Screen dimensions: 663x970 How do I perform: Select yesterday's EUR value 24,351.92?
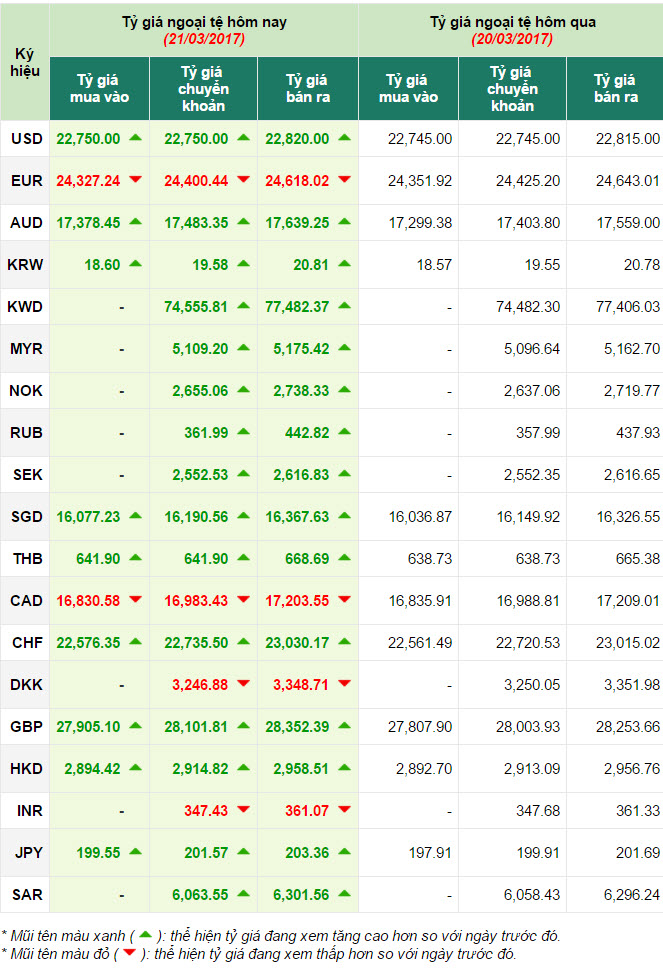tap(420, 181)
